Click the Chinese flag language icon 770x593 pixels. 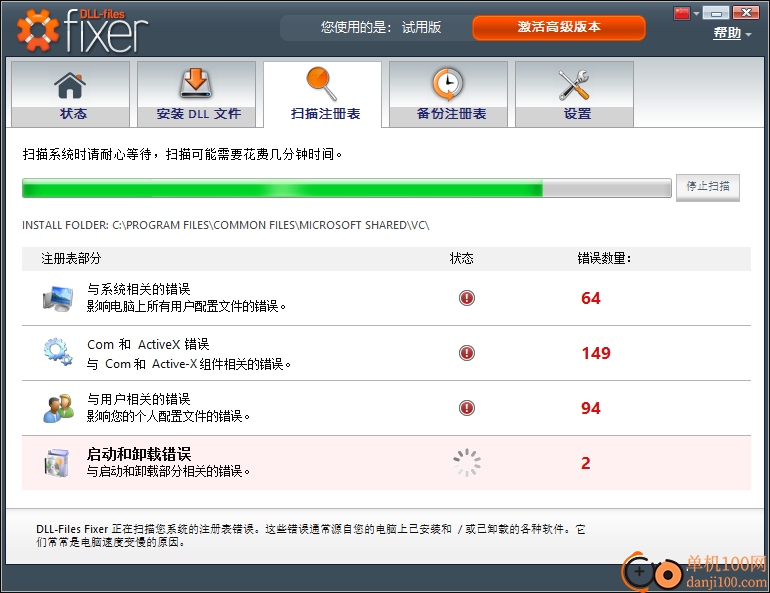pos(682,13)
